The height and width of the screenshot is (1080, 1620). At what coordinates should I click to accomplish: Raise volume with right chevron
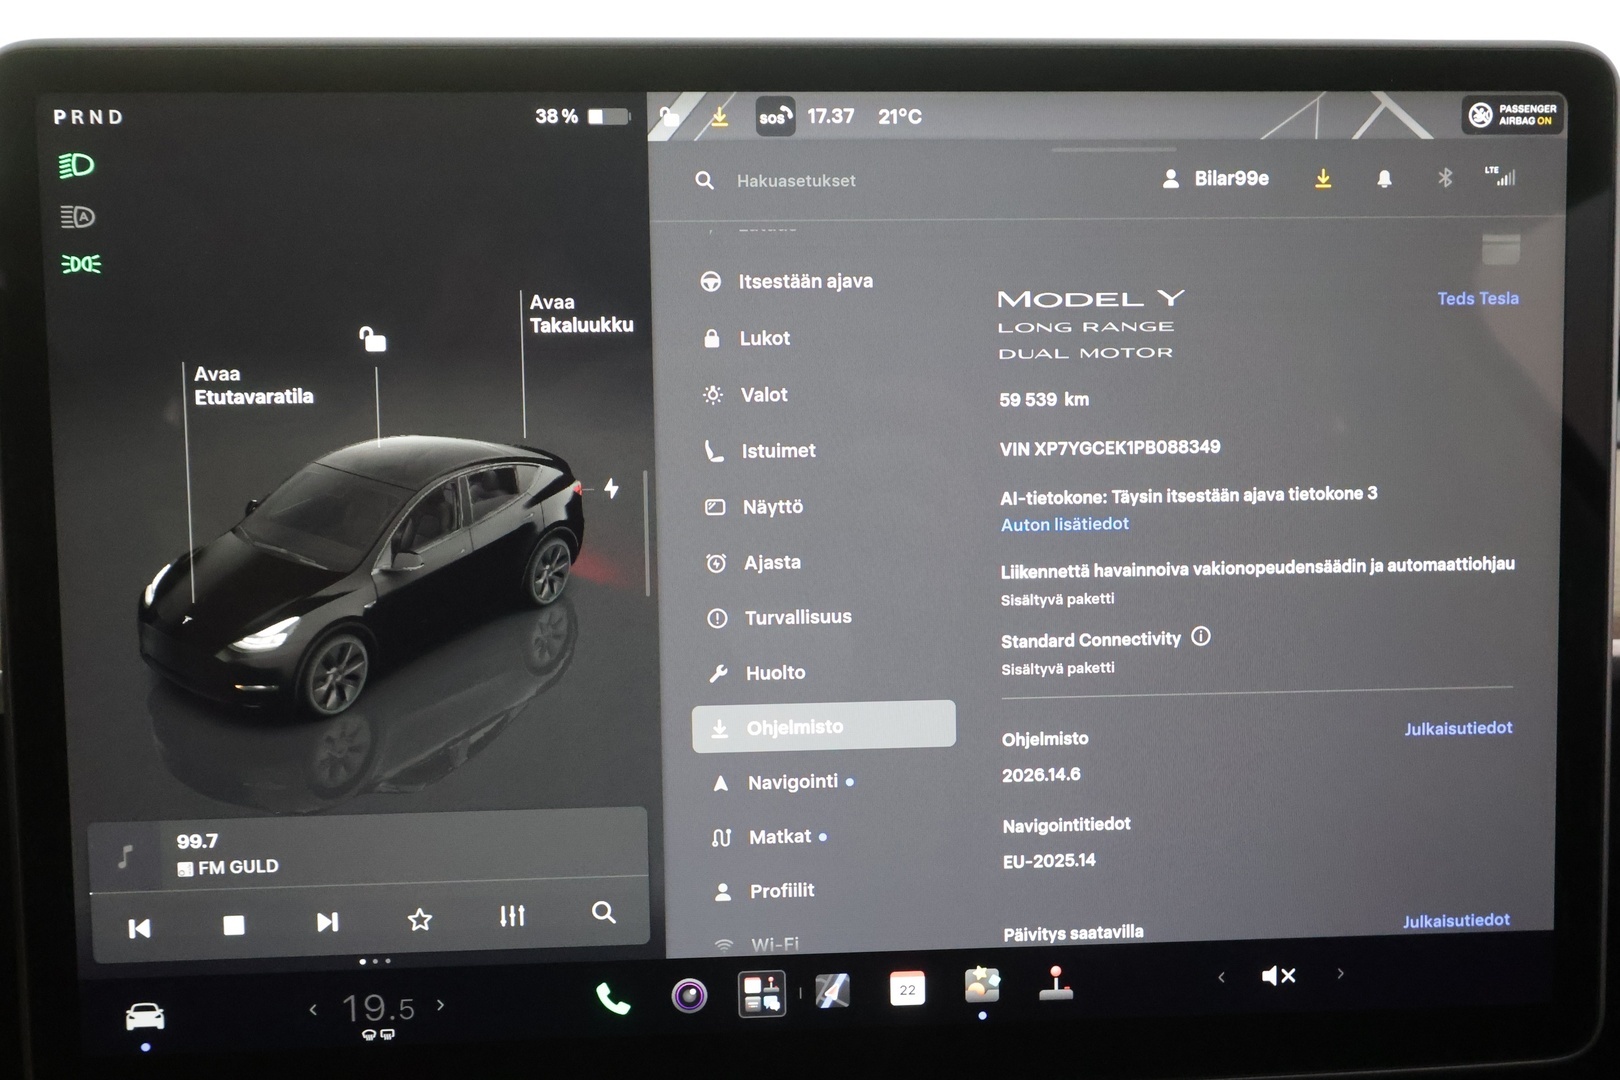point(1340,973)
